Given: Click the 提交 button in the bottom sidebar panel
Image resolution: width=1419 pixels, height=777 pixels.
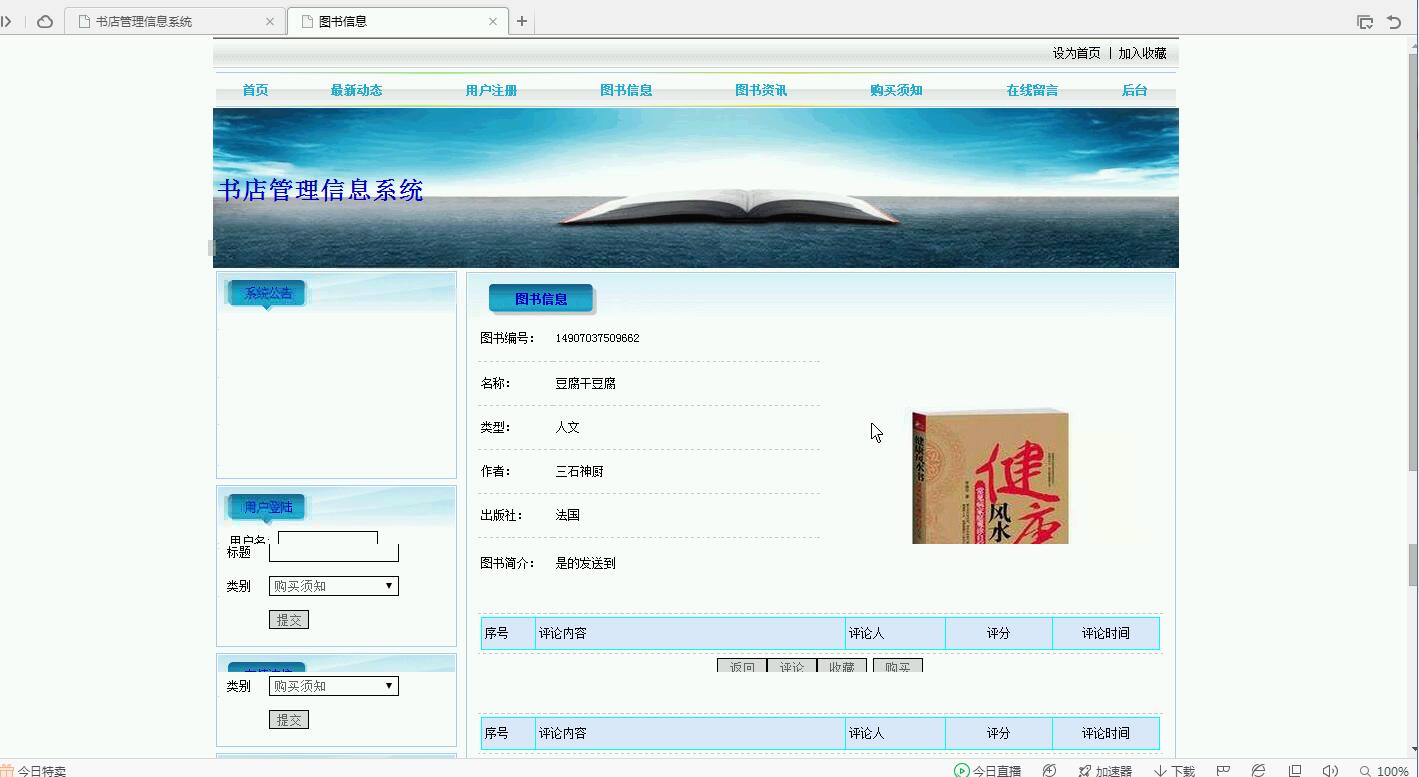Looking at the screenshot, I should pos(289,720).
